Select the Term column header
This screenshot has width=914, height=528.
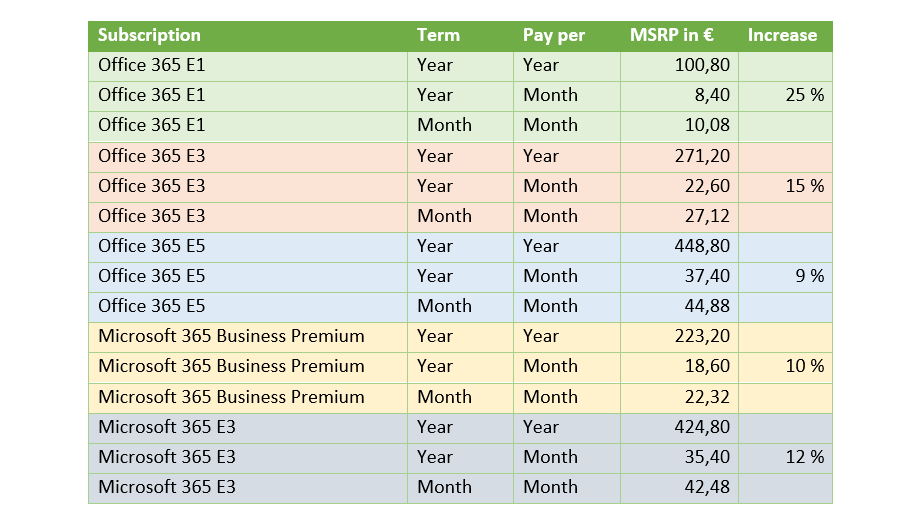460,36
